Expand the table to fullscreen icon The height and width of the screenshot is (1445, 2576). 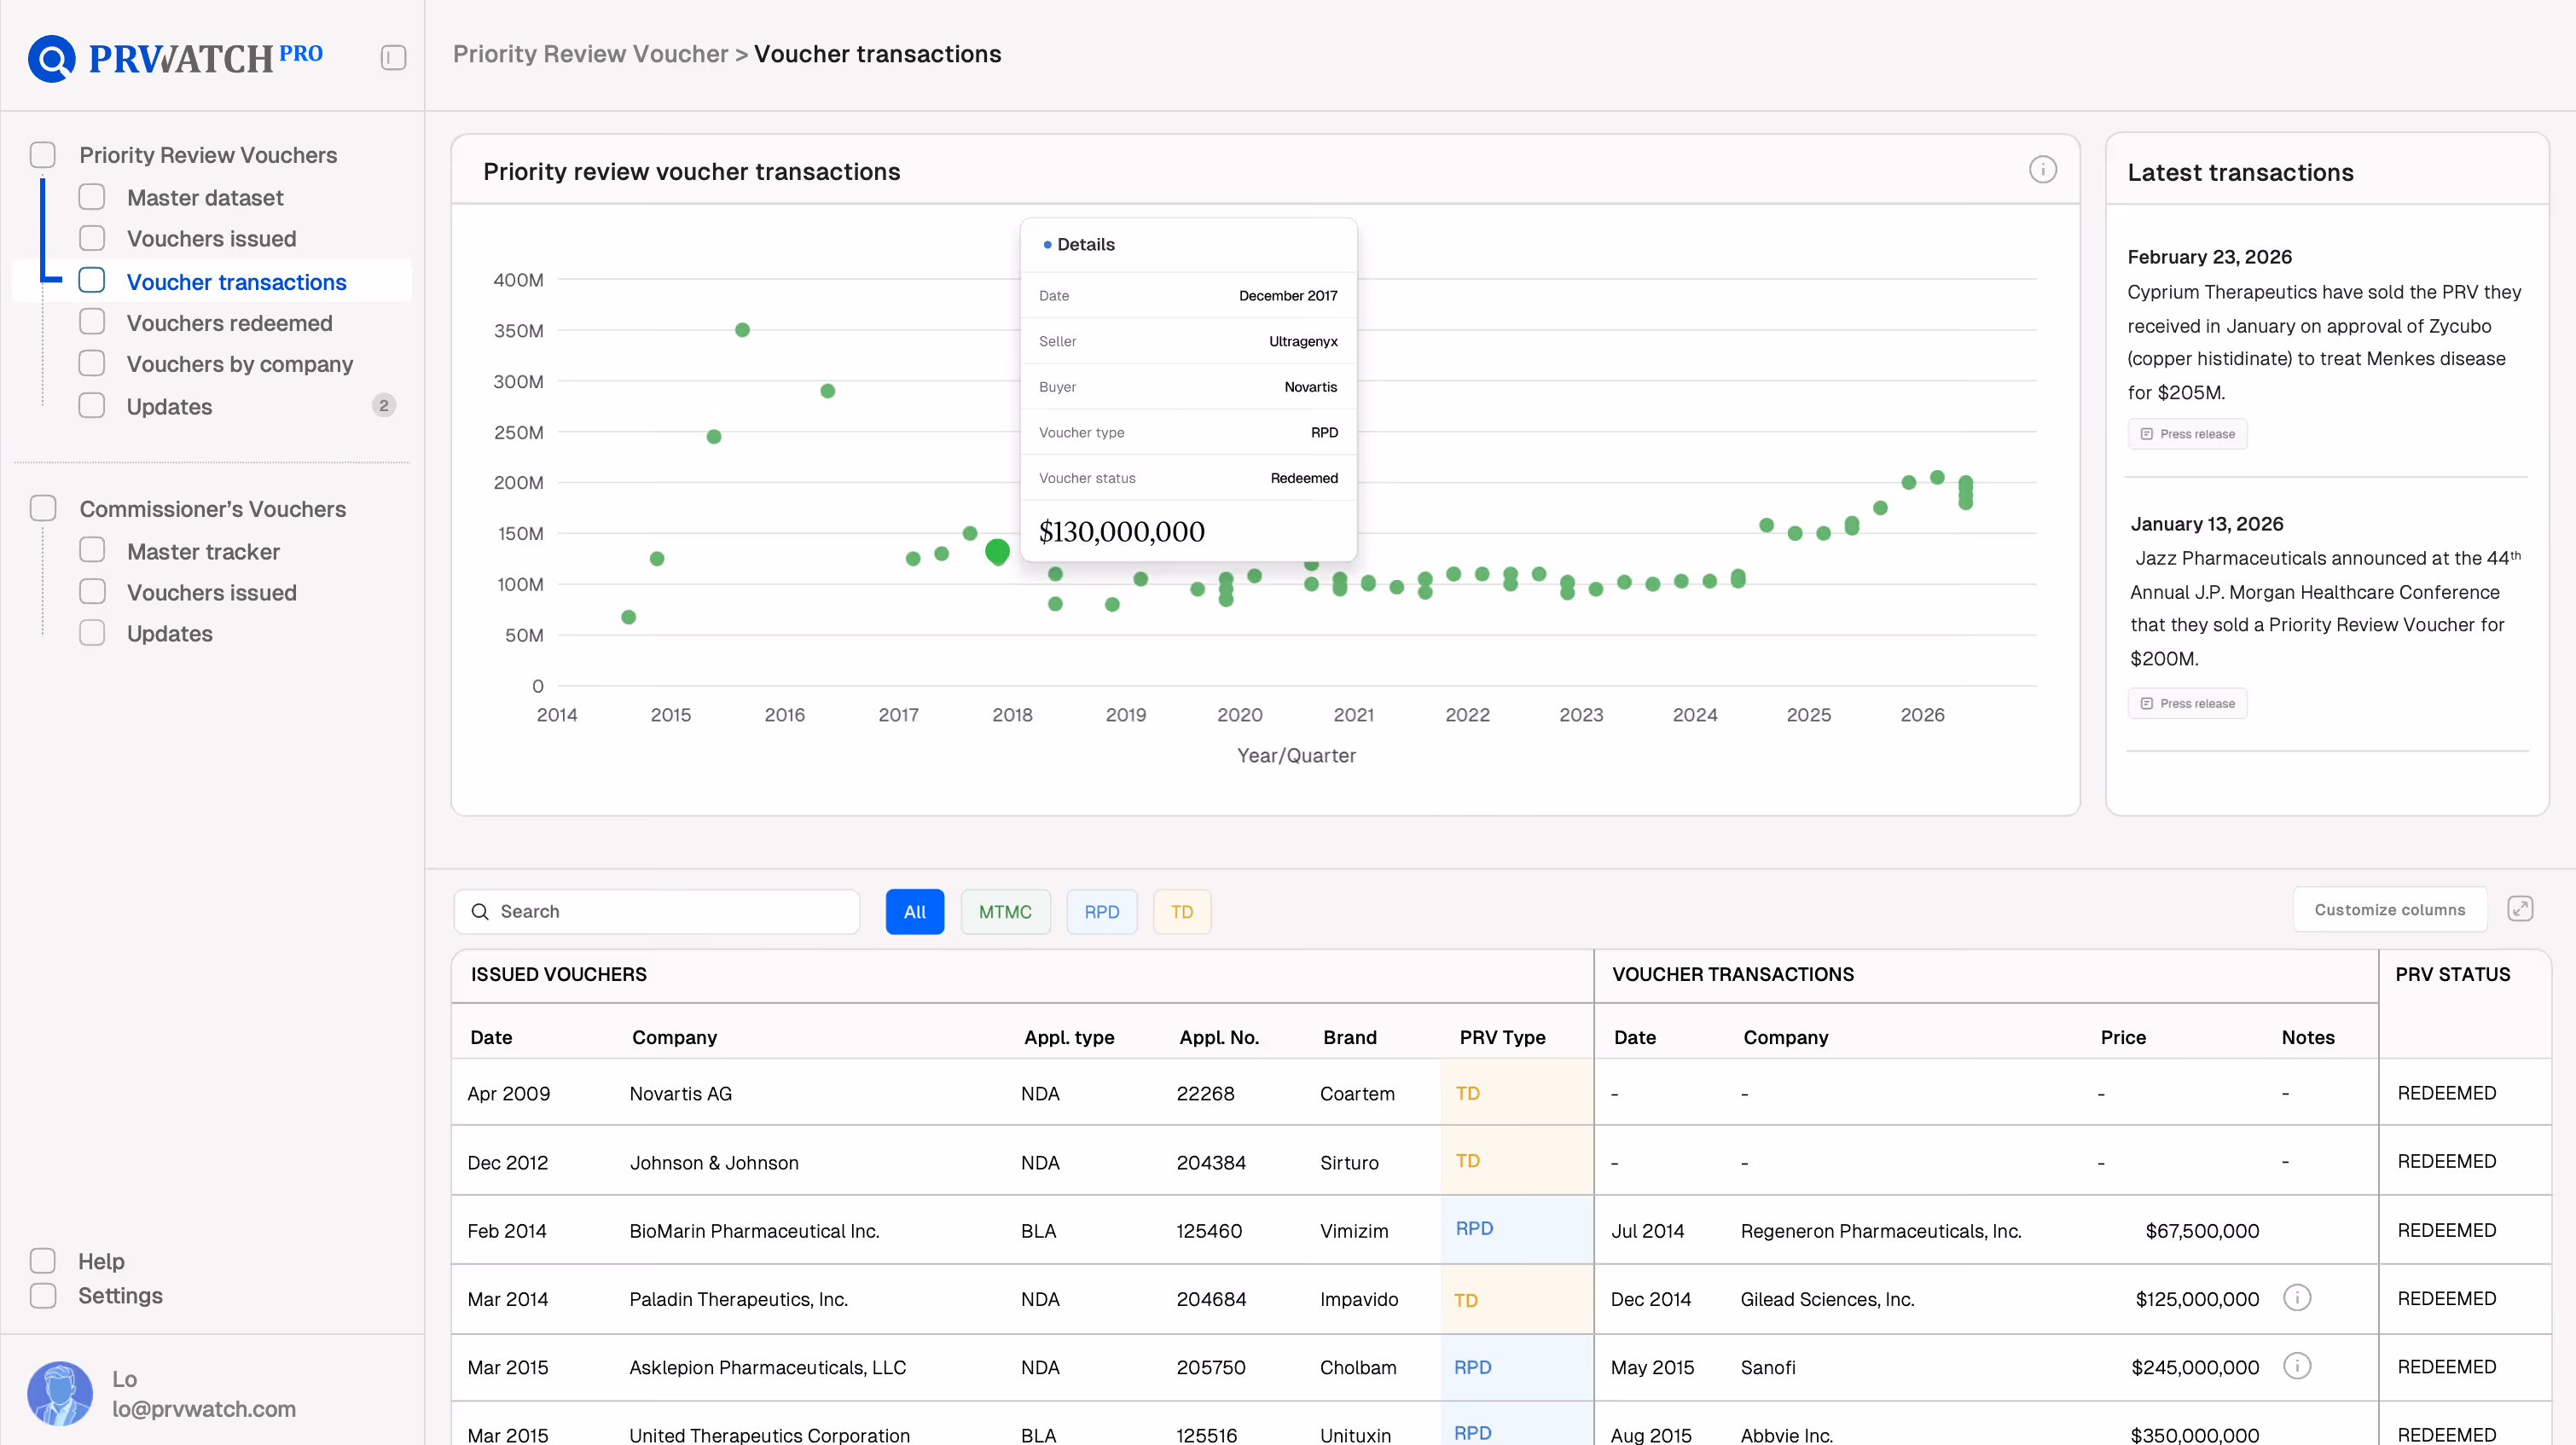[2519, 909]
